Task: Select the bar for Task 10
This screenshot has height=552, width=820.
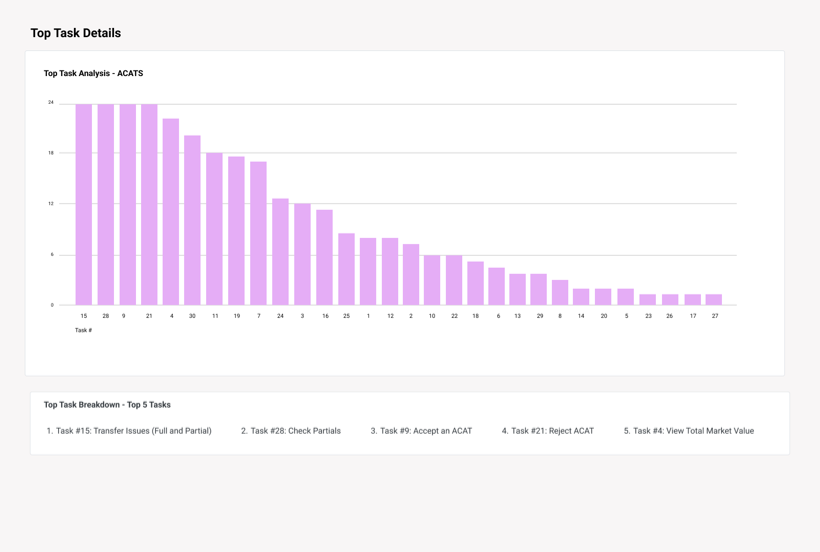Action: pyautogui.click(x=432, y=280)
